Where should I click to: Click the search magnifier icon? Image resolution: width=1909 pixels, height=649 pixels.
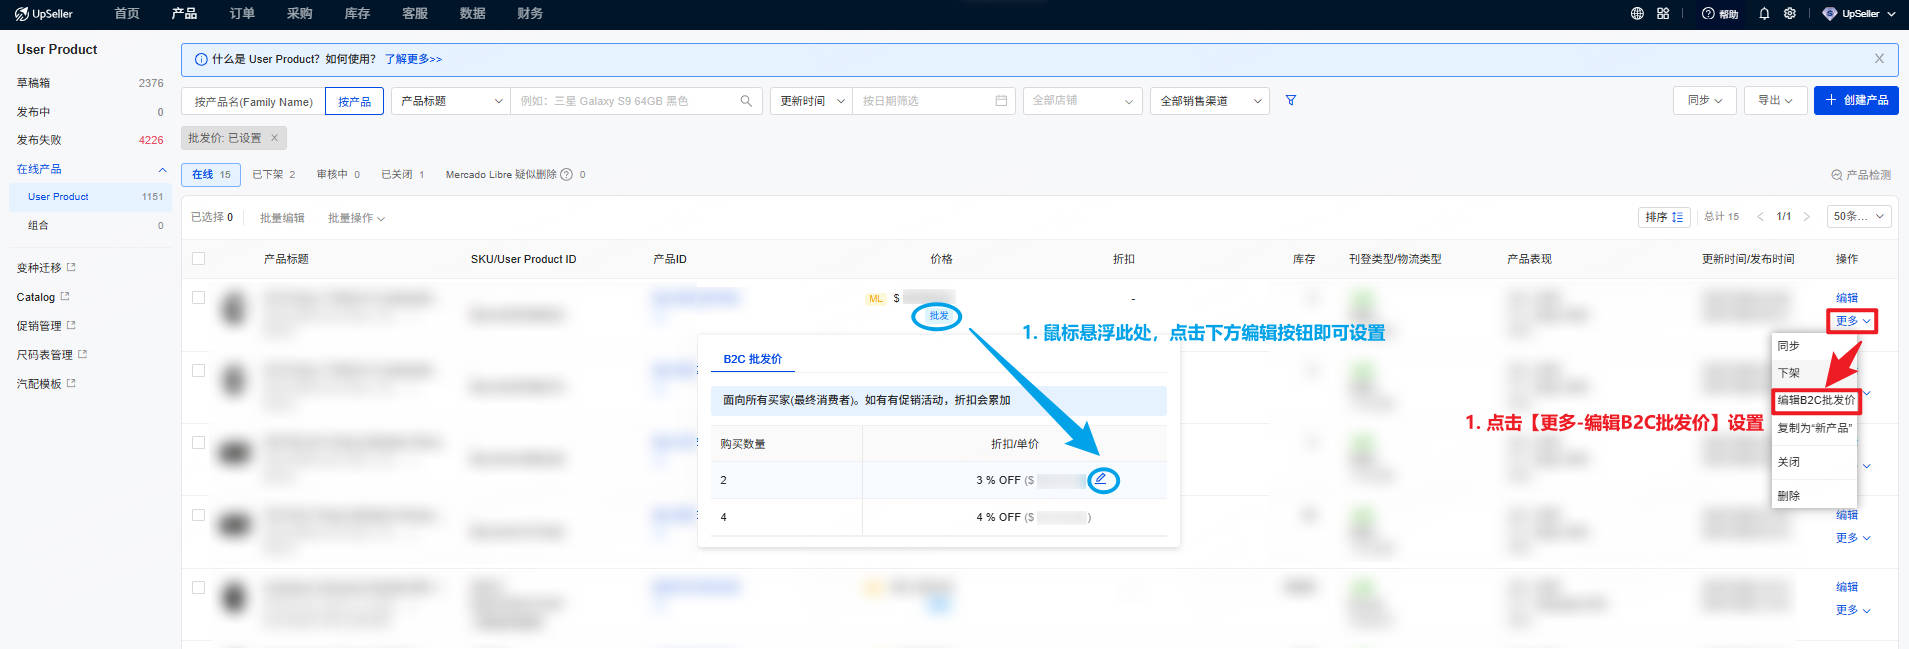746,101
